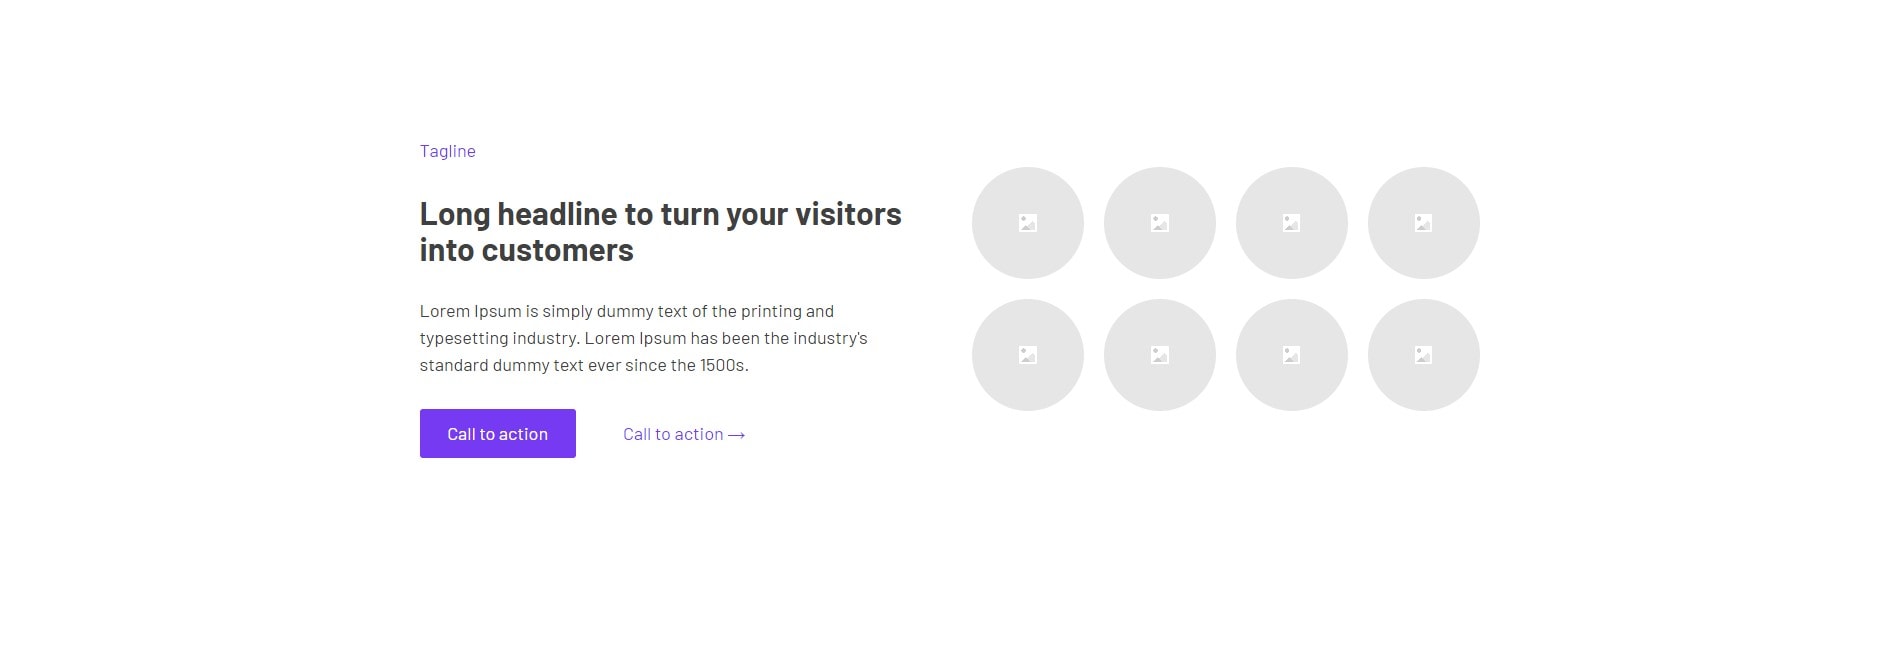Screen dimensions: 1900x660
Task: Select the image placeholder icon, second circle, top row
Action: [x=1159, y=223]
